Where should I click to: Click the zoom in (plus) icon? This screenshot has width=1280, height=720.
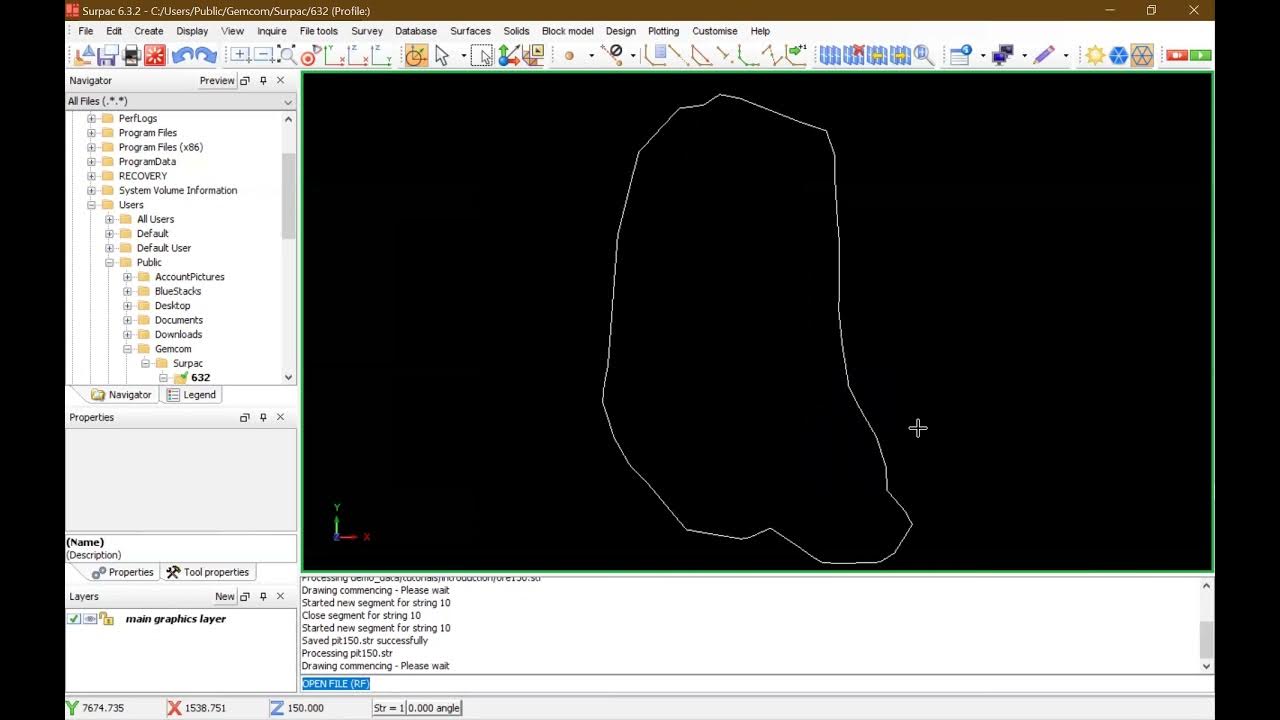pyautogui.click(x=240, y=56)
